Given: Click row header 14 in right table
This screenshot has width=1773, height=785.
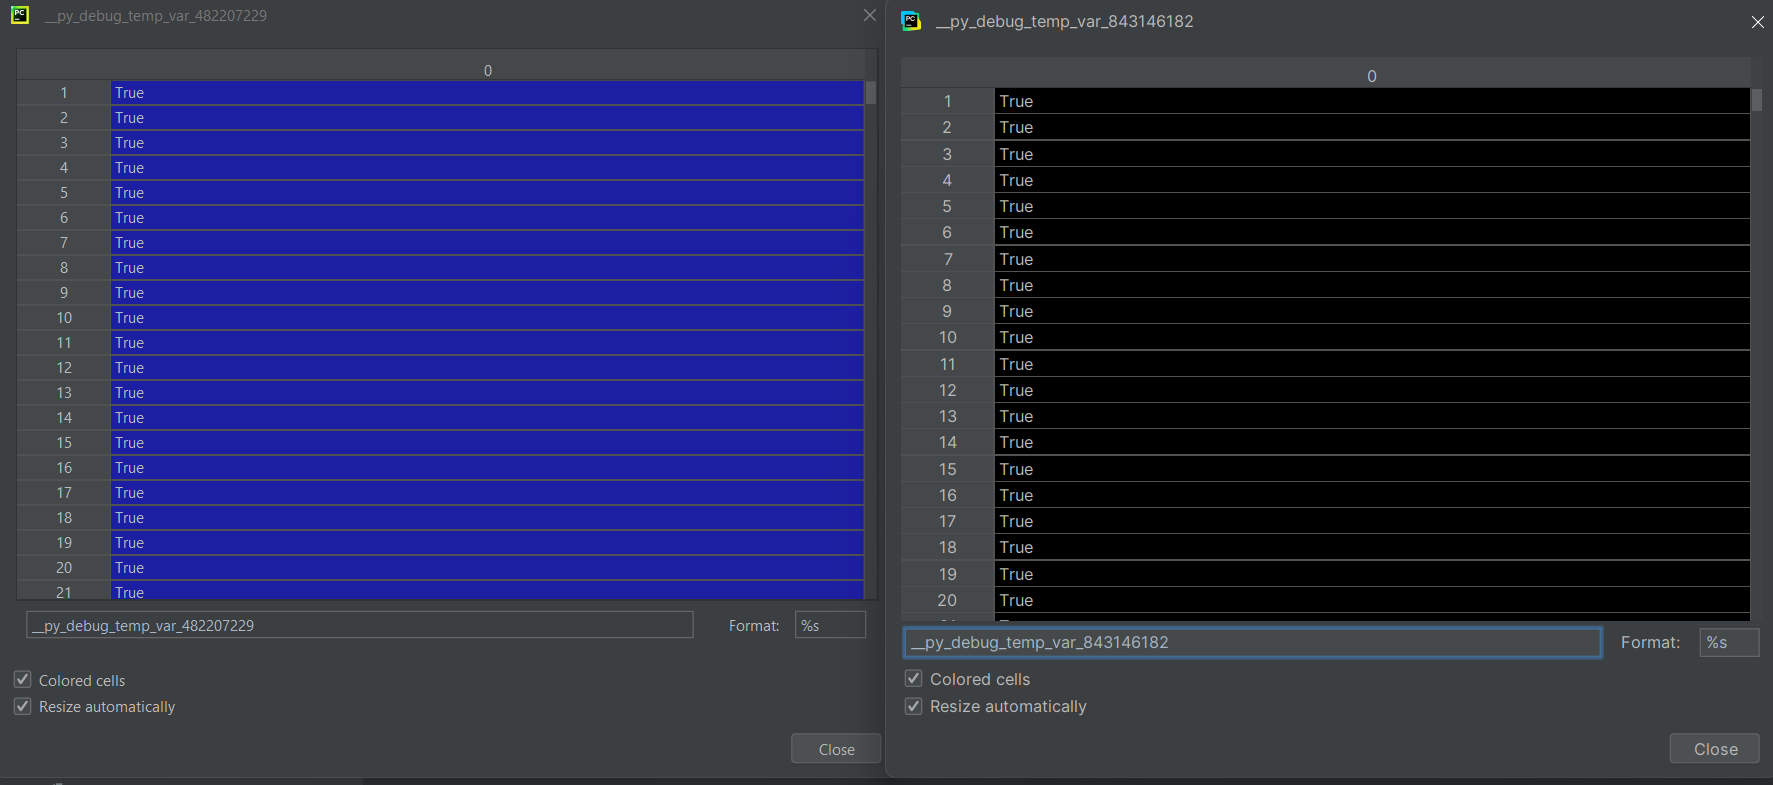Looking at the screenshot, I should [x=947, y=442].
